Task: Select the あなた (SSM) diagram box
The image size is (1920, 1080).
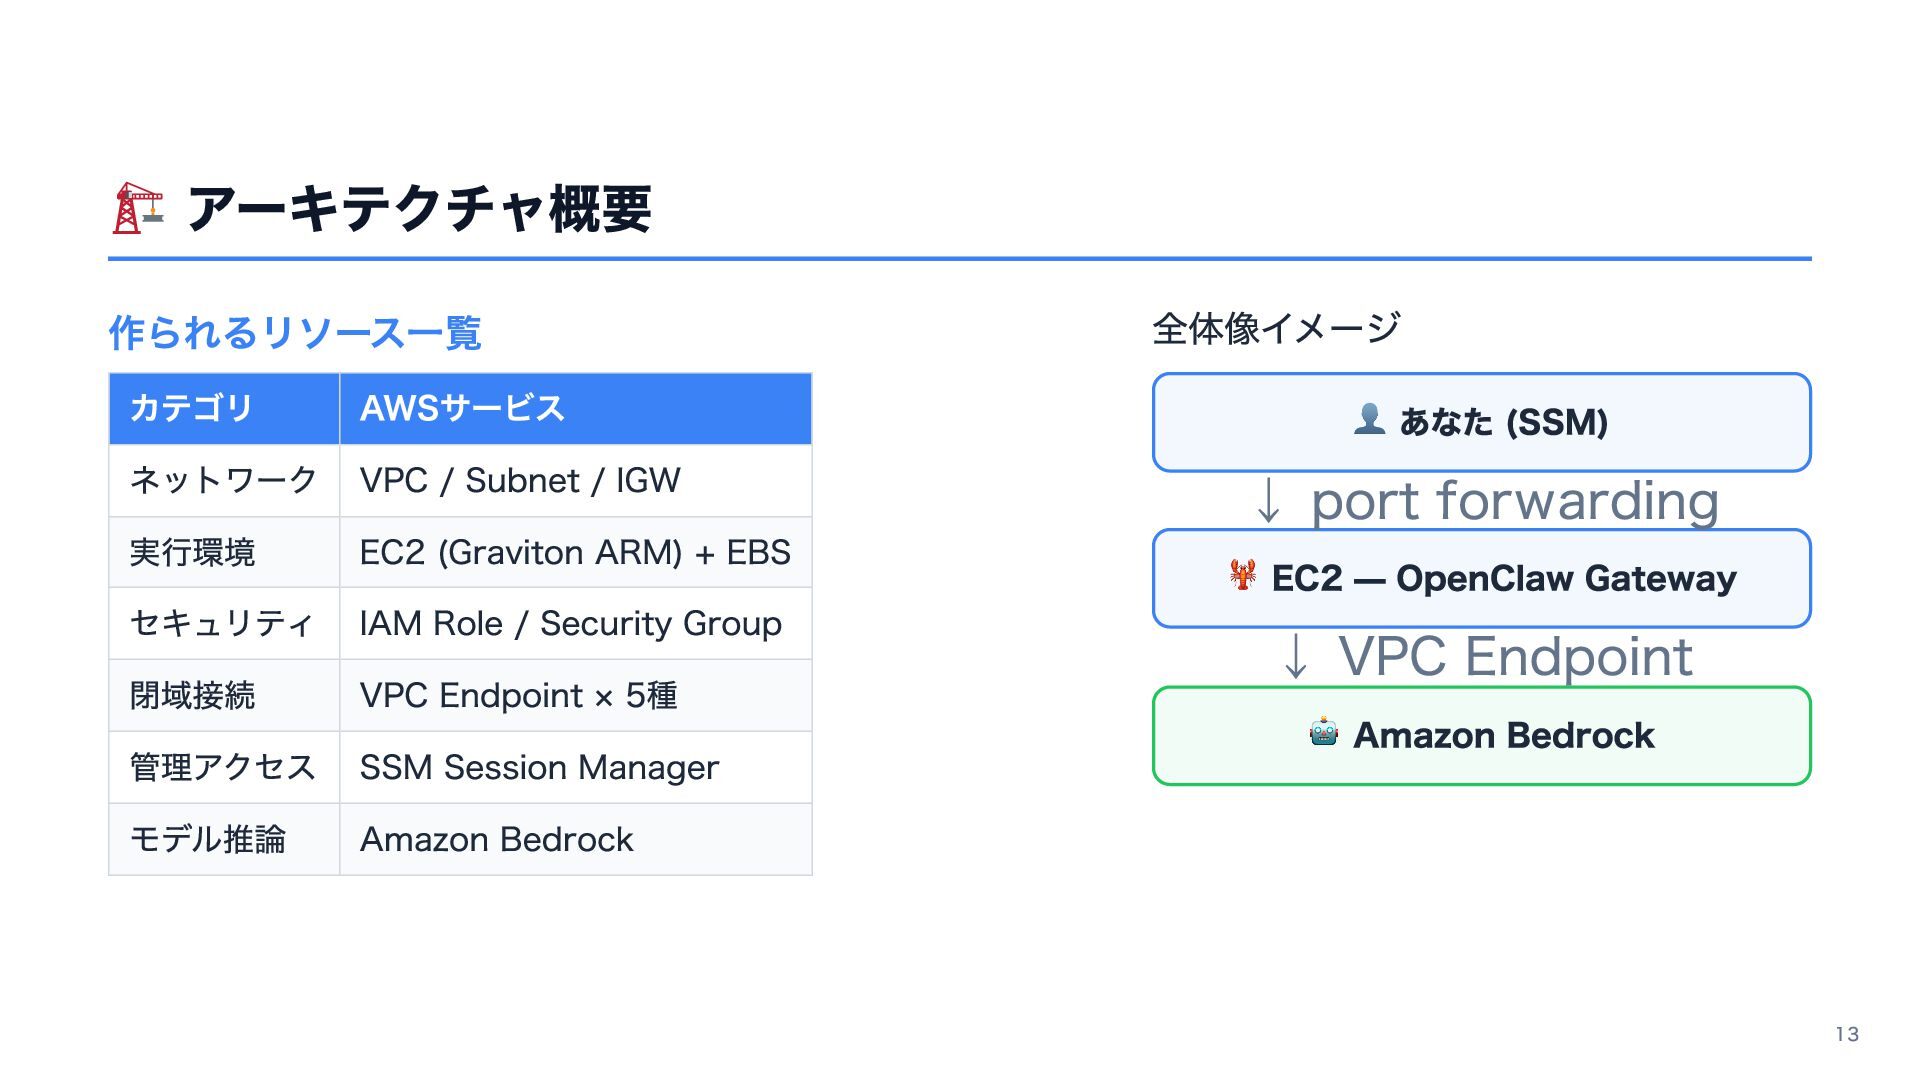Action: pyautogui.click(x=1481, y=422)
